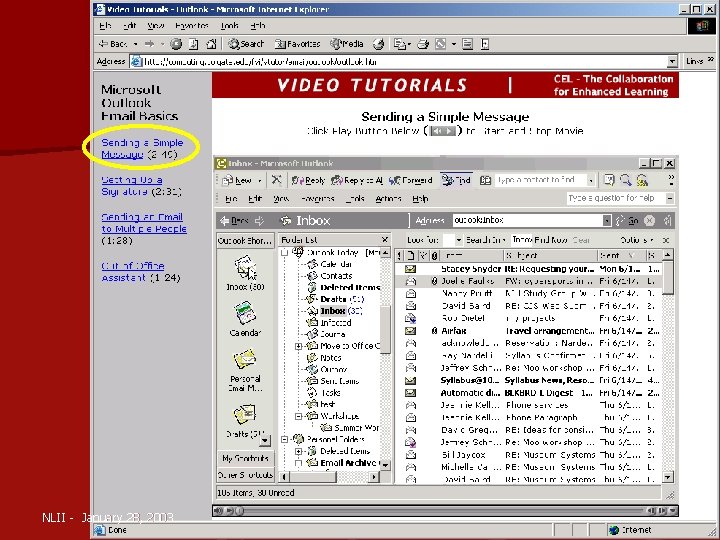720x540 pixels.
Task: Expand the Move to Office folder
Action: click(298, 346)
